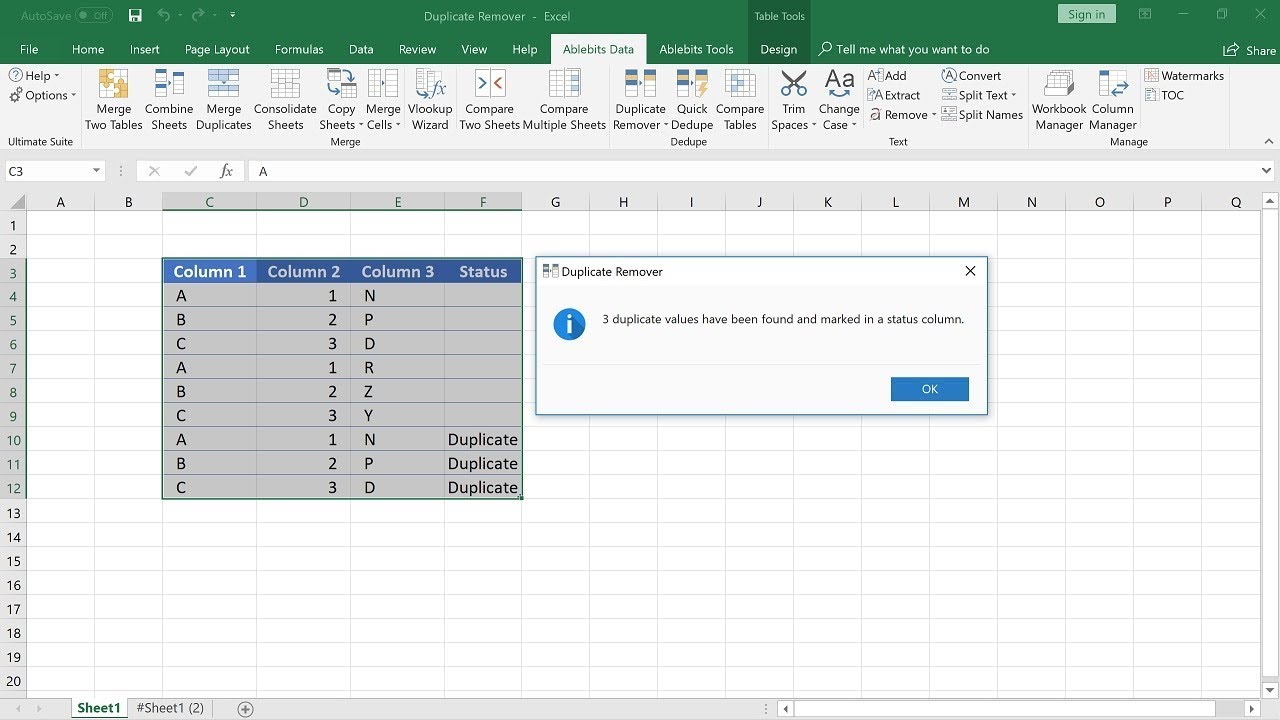The width and height of the screenshot is (1280, 720).
Task: Switch to the #Sheet1 (2) sheet tab
Action: [x=170, y=708]
